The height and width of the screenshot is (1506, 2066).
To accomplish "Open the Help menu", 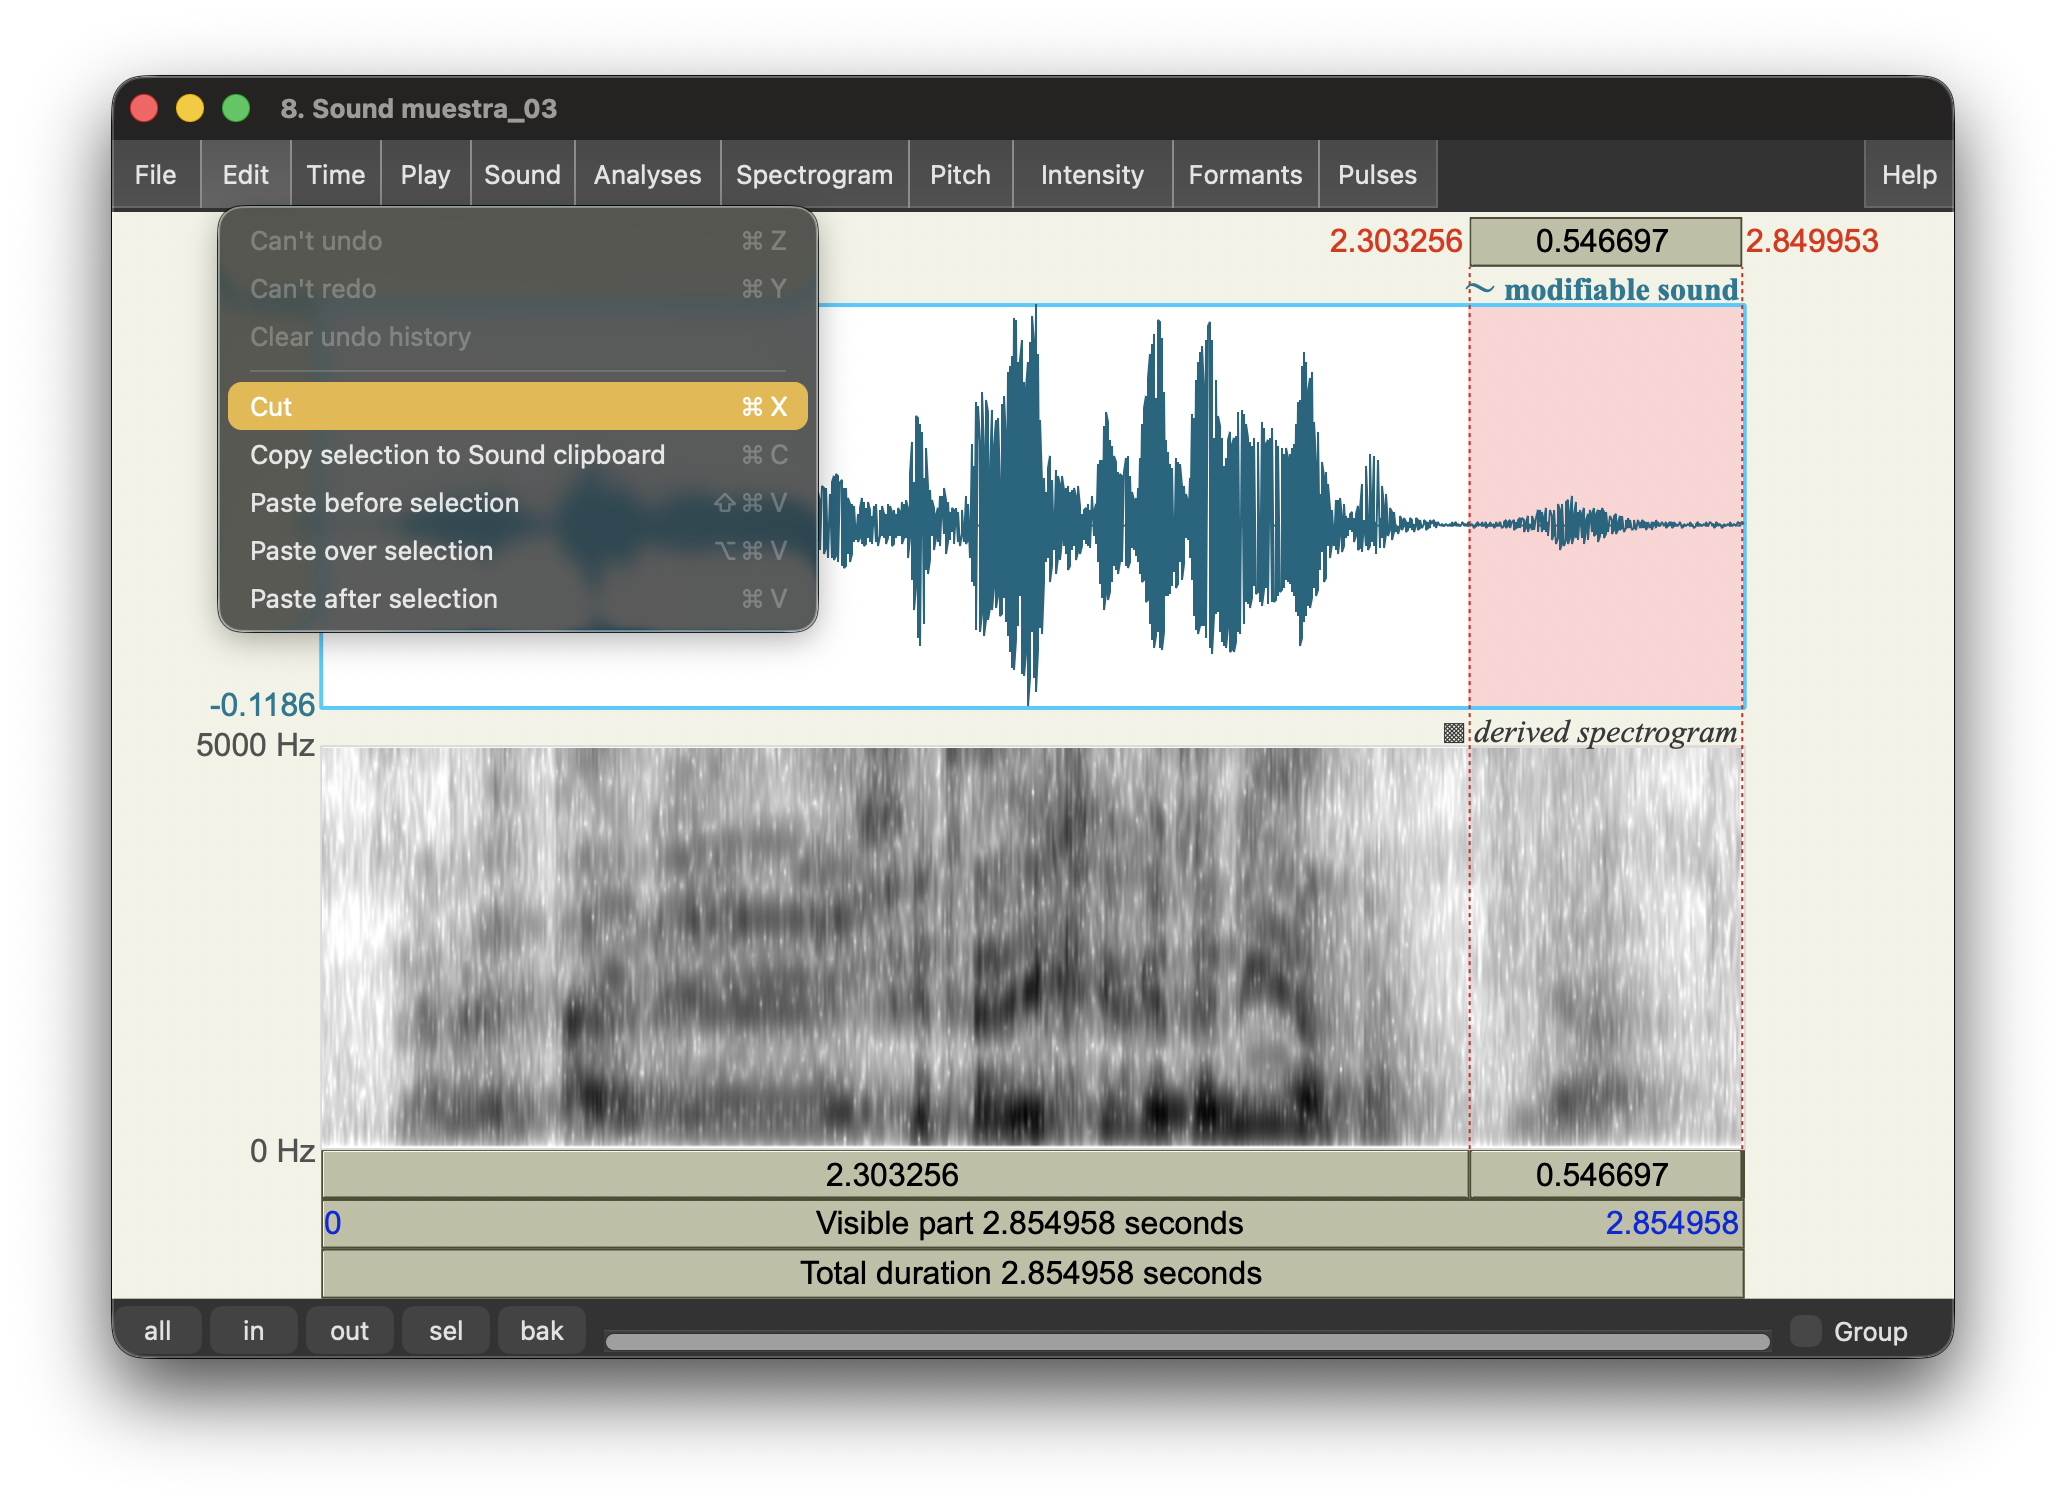I will [1907, 174].
